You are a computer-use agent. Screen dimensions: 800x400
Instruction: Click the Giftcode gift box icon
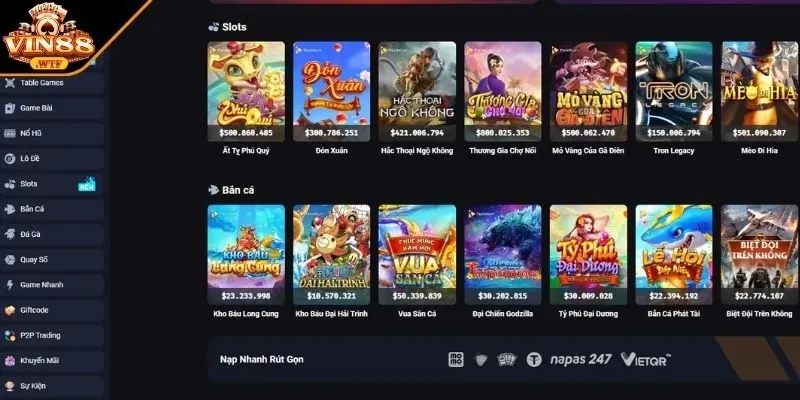tap(10, 310)
